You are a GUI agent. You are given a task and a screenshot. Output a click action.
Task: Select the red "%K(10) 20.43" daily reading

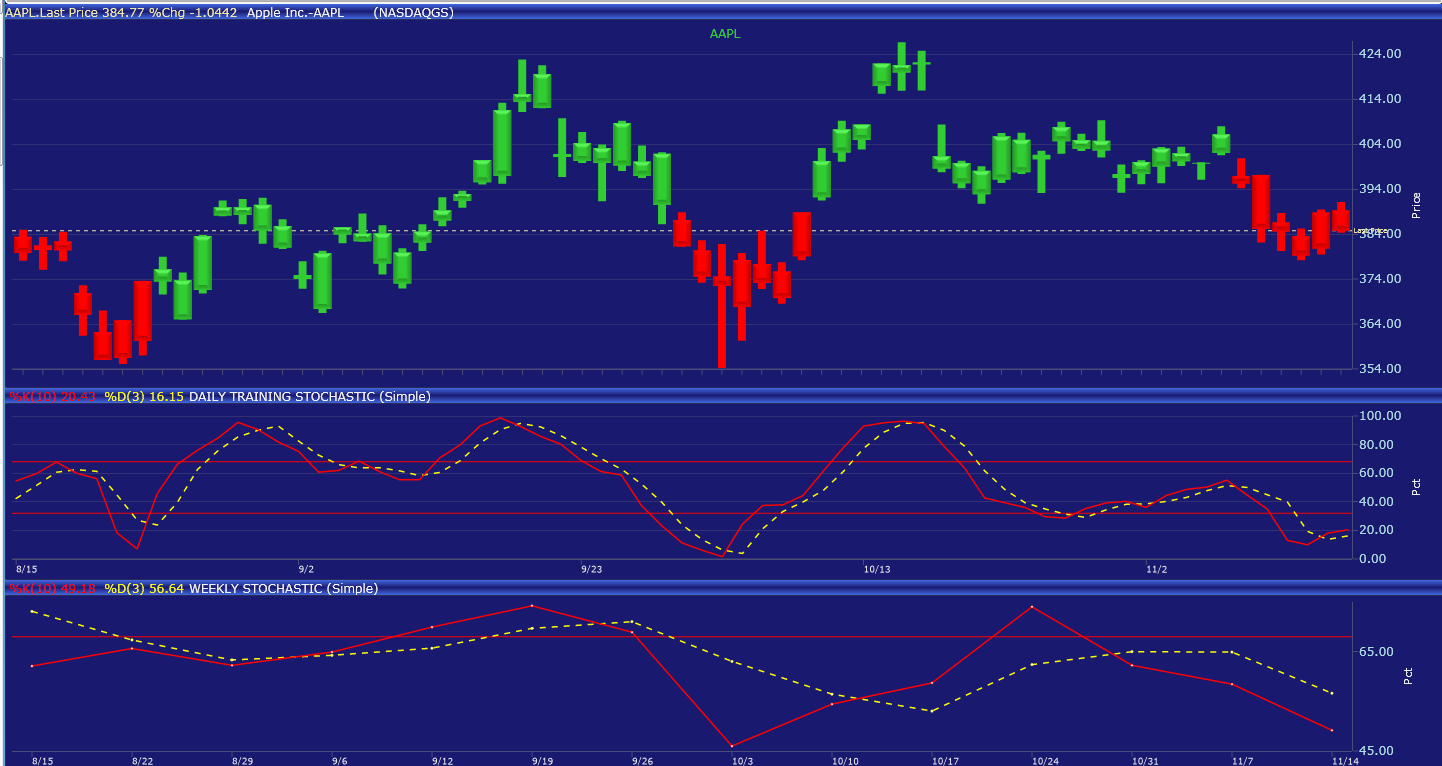point(53,397)
